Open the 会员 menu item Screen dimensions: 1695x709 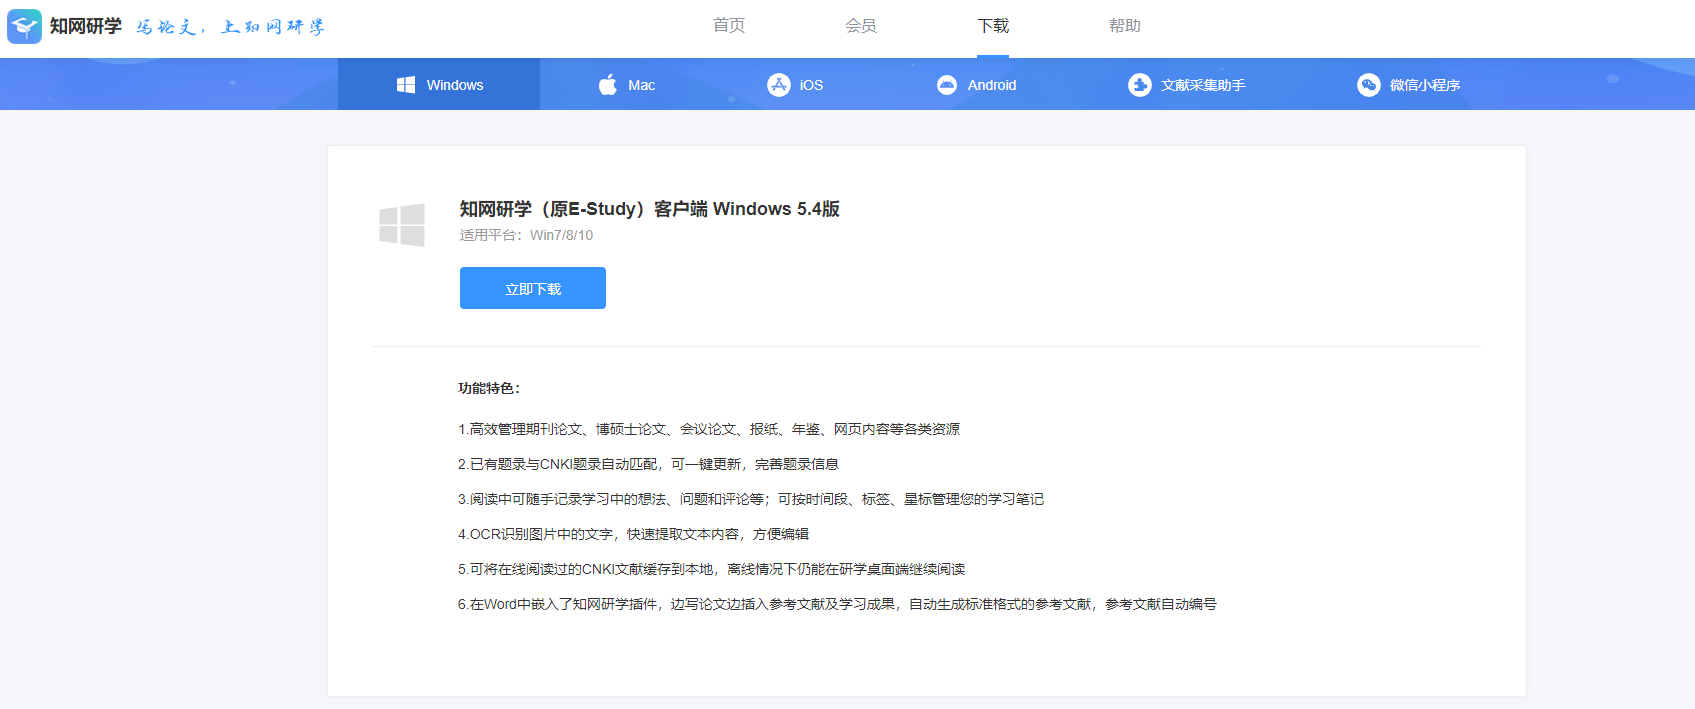pos(861,26)
